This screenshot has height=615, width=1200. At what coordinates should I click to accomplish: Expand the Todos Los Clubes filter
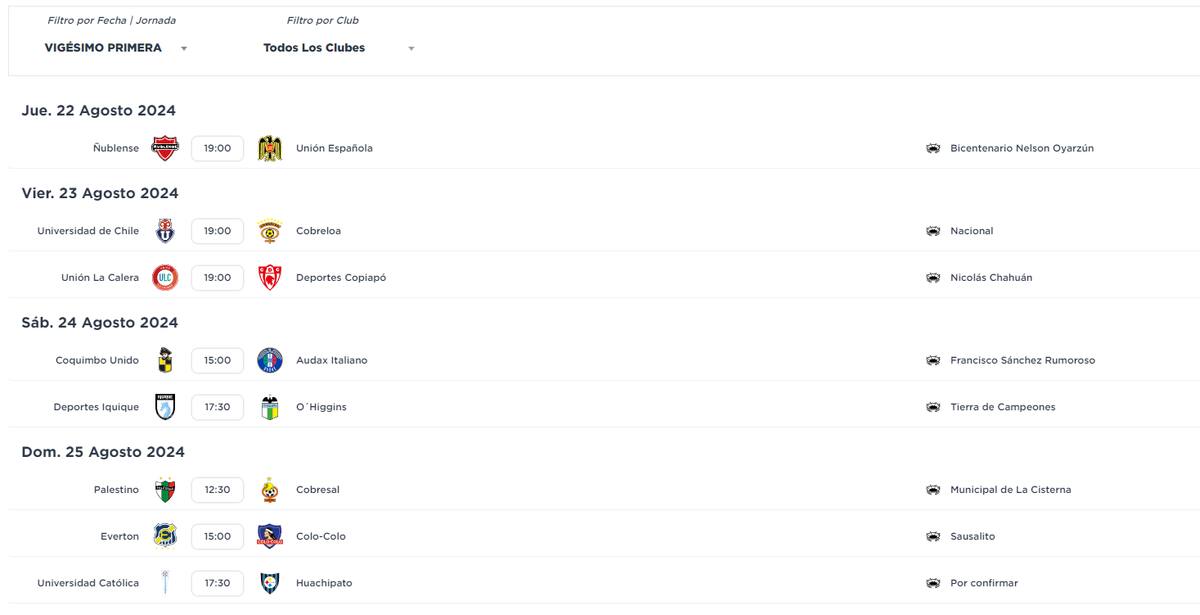[339, 48]
